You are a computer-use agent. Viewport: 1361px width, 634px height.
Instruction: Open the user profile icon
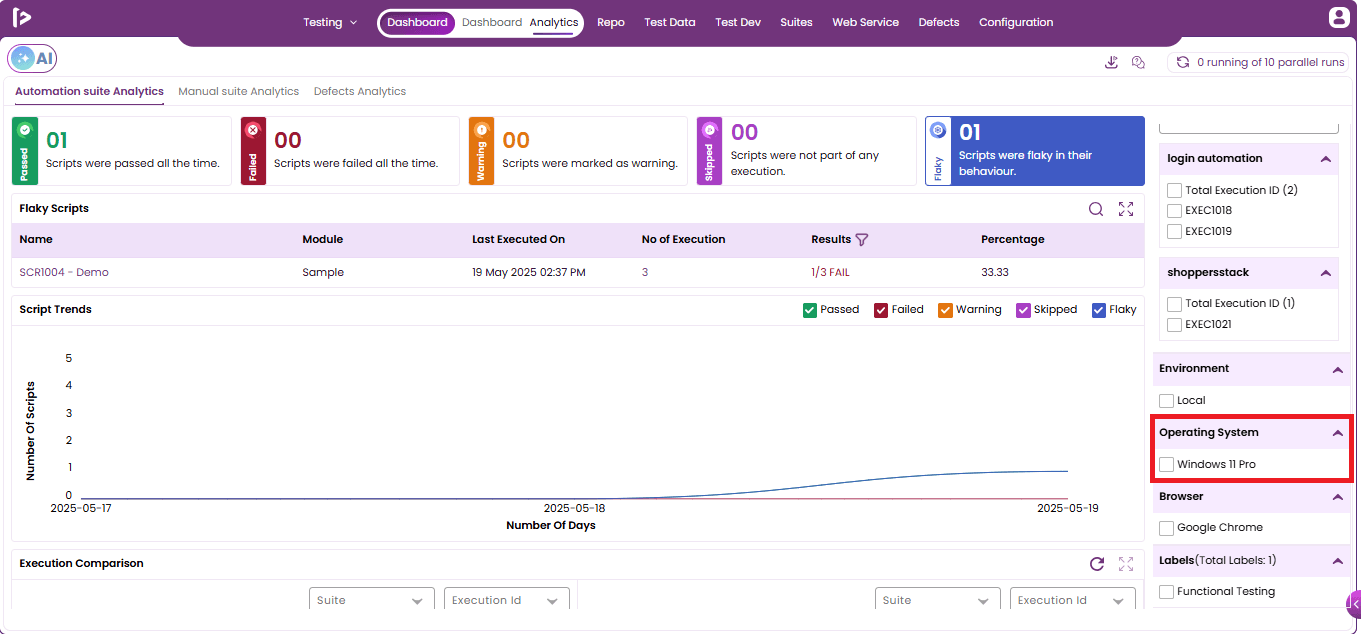pyautogui.click(x=1339, y=17)
